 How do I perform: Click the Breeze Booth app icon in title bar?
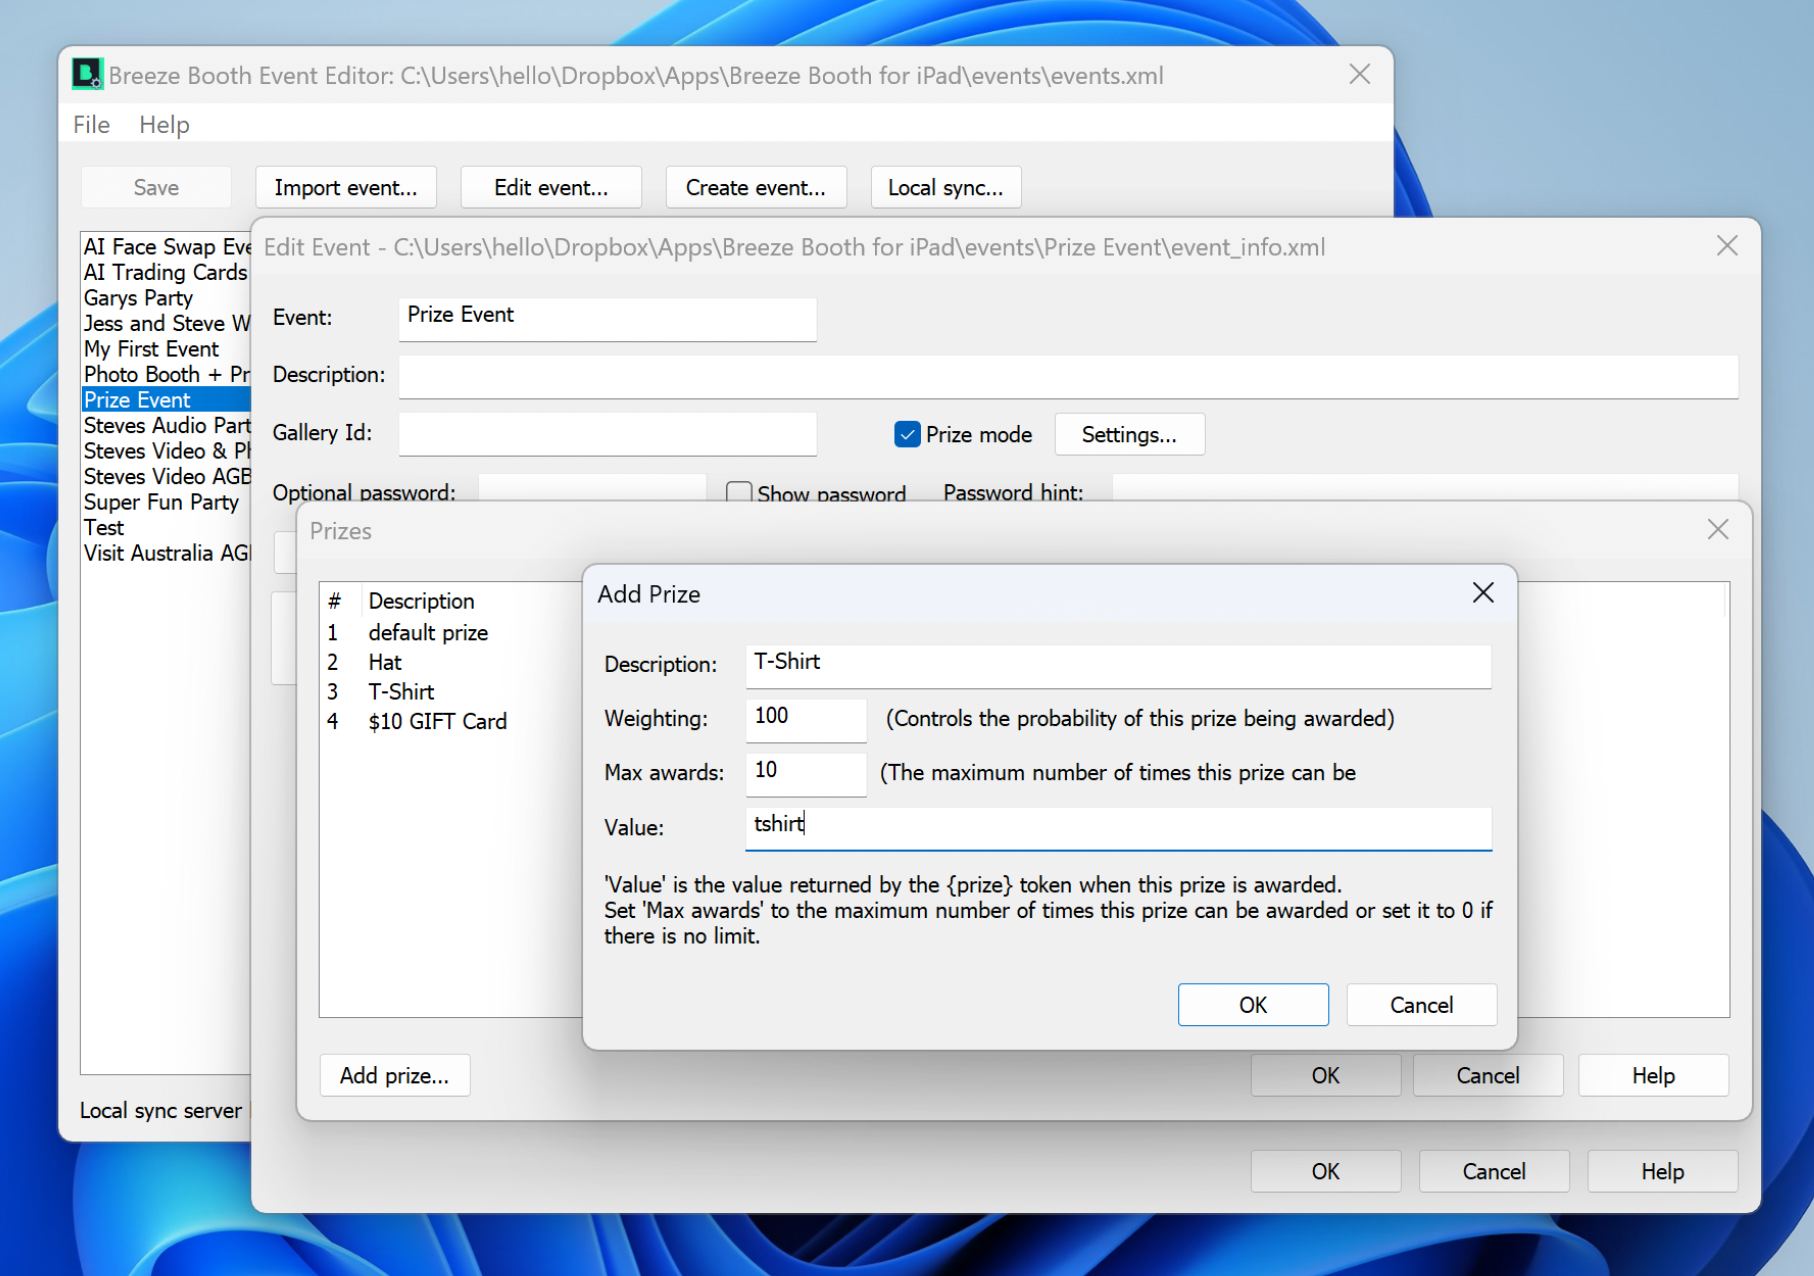tap(87, 75)
